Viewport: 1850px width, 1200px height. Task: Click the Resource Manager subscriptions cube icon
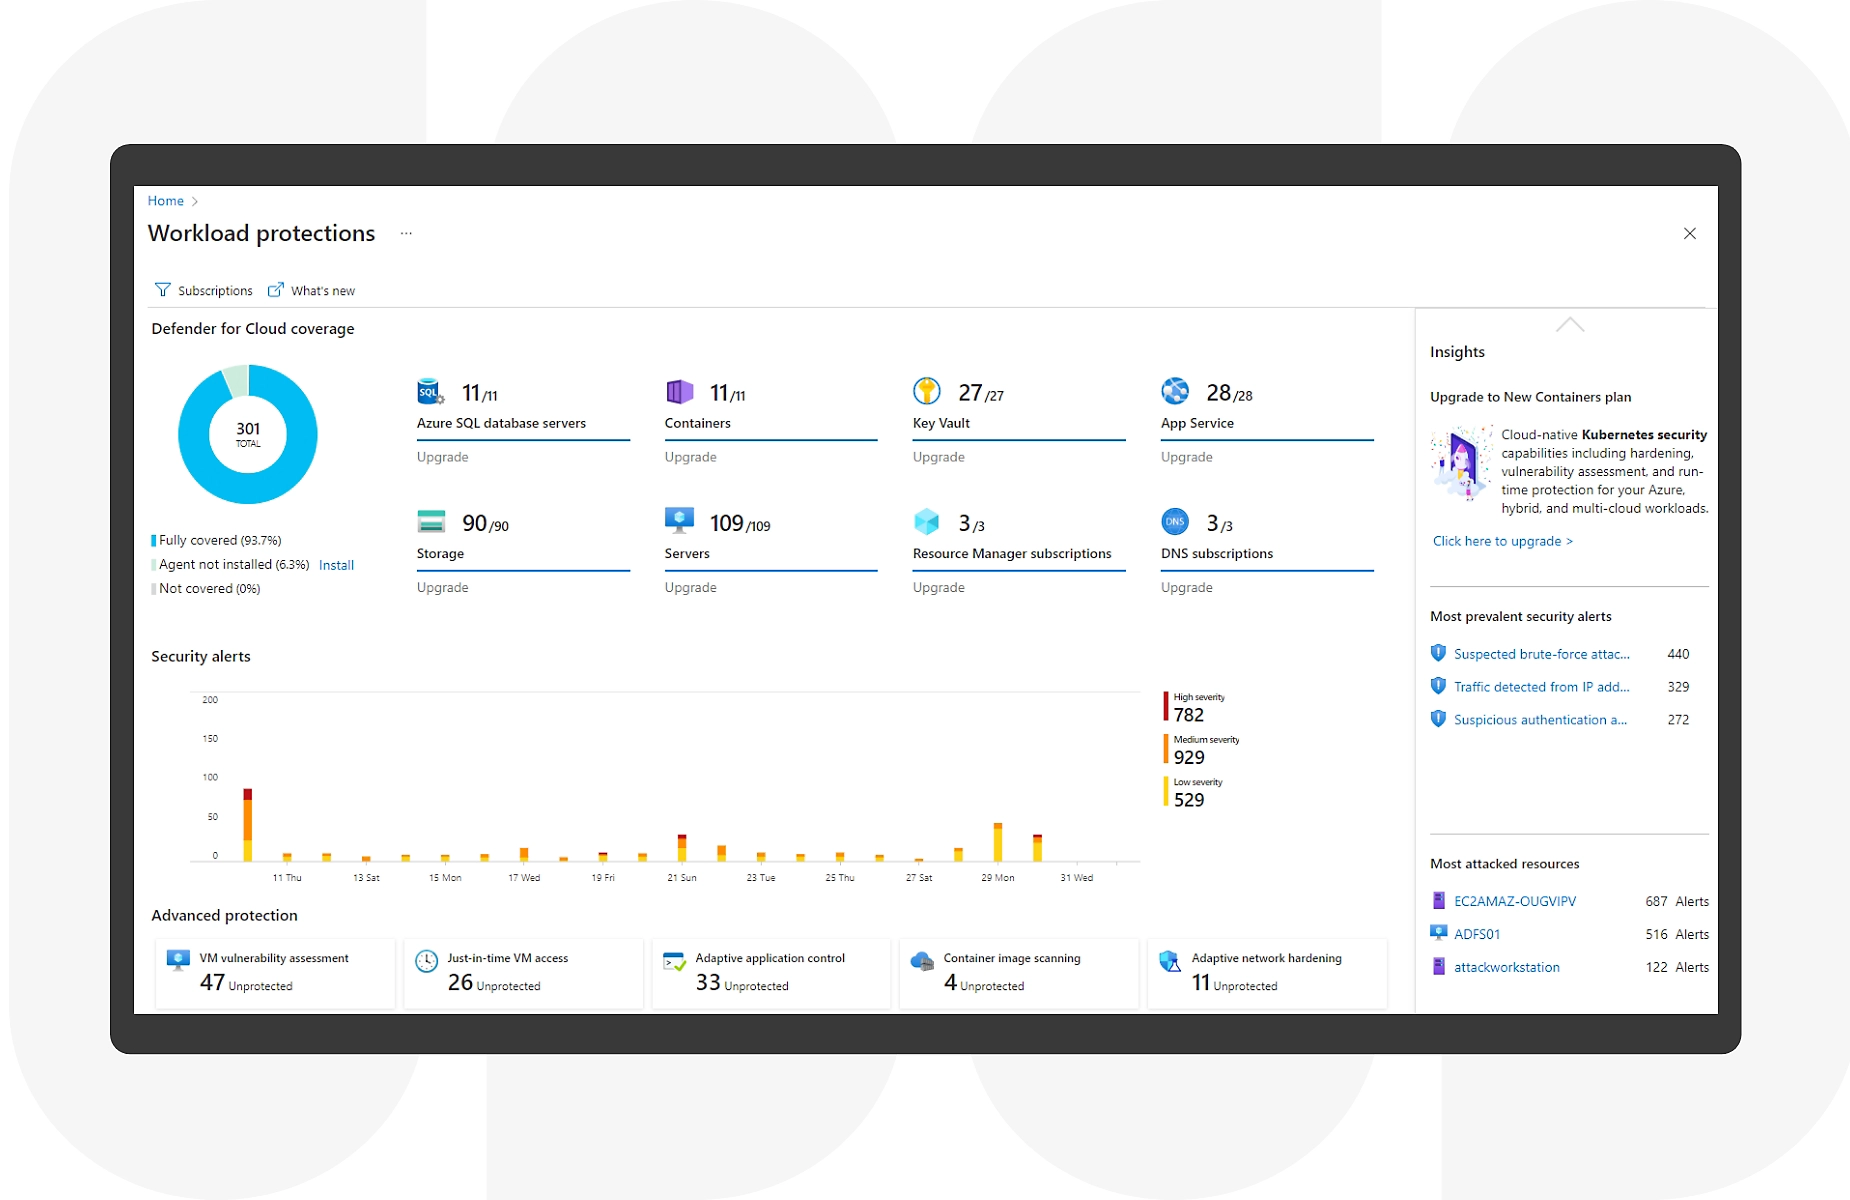tap(927, 522)
